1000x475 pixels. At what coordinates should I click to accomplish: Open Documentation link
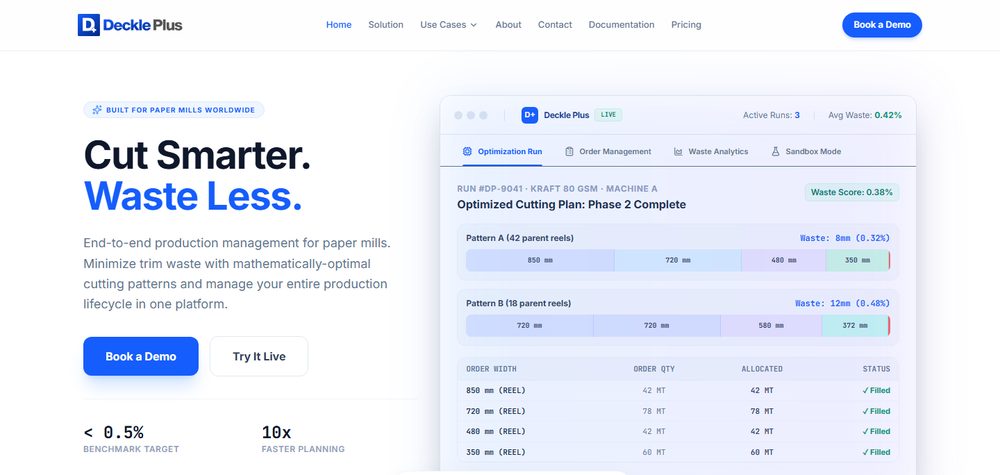[x=621, y=25]
